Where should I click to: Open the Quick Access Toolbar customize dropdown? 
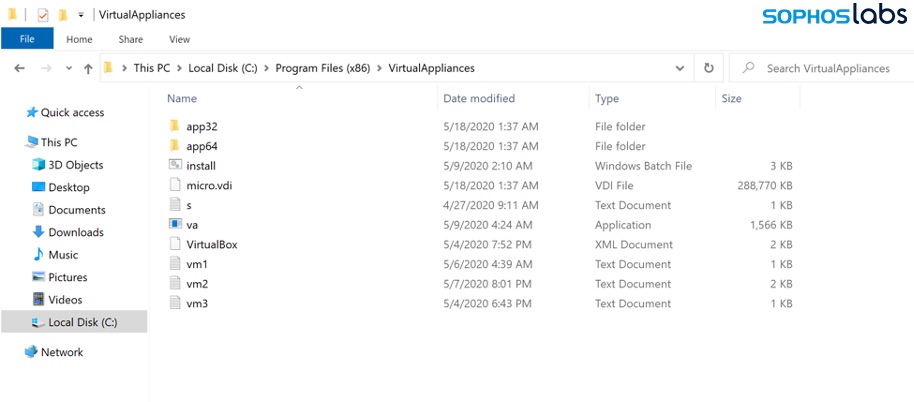click(80, 15)
